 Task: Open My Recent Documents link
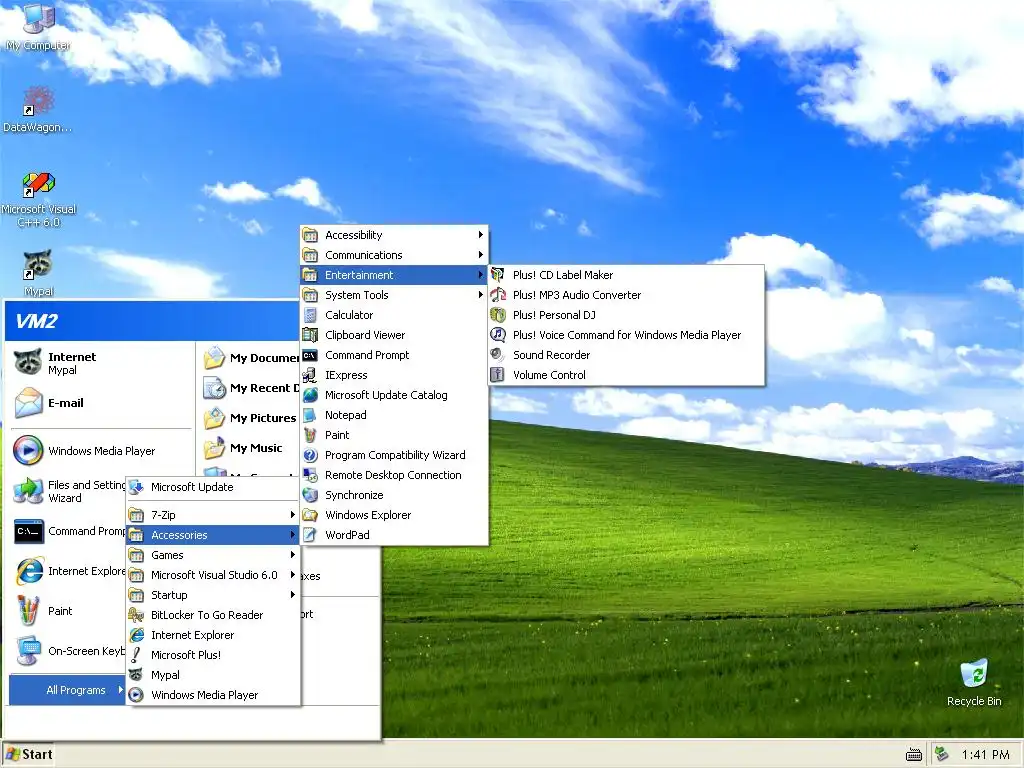tap(250, 388)
